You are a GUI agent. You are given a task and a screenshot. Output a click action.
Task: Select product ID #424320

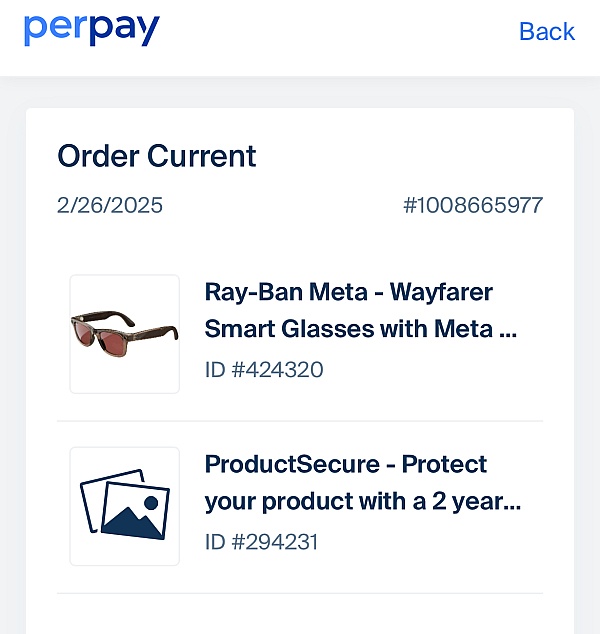tap(264, 370)
